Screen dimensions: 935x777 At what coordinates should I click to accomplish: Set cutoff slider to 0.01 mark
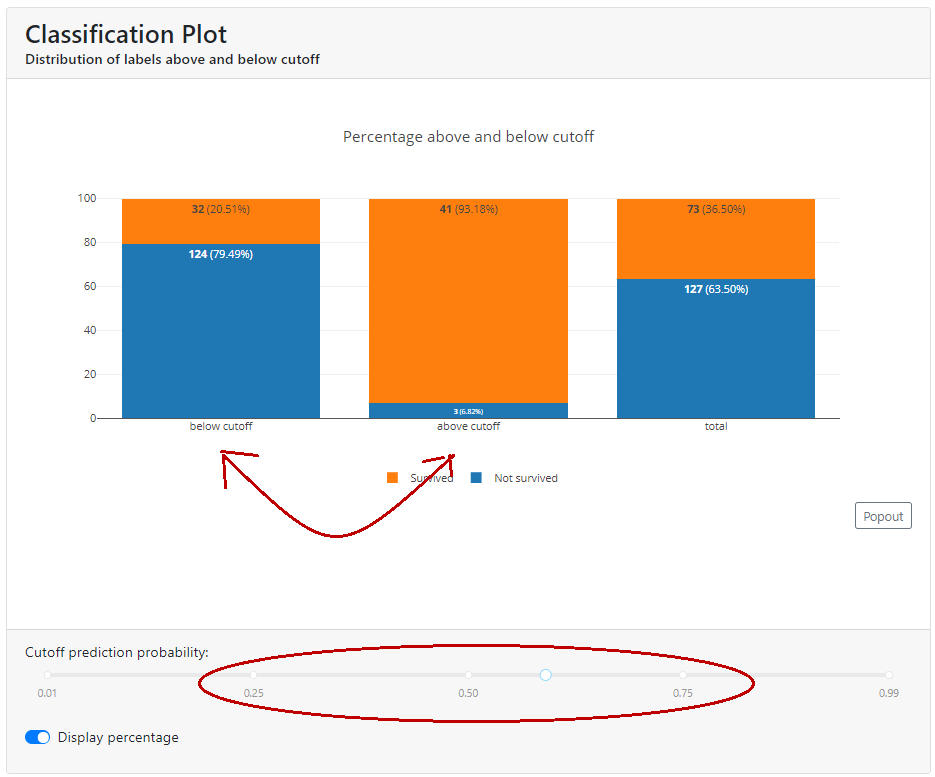47,675
